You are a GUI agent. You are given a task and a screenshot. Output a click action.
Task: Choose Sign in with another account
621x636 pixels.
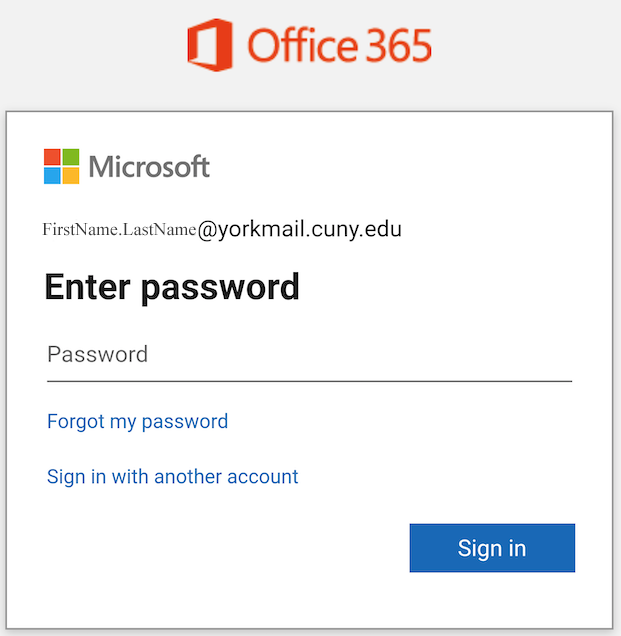click(173, 477)
